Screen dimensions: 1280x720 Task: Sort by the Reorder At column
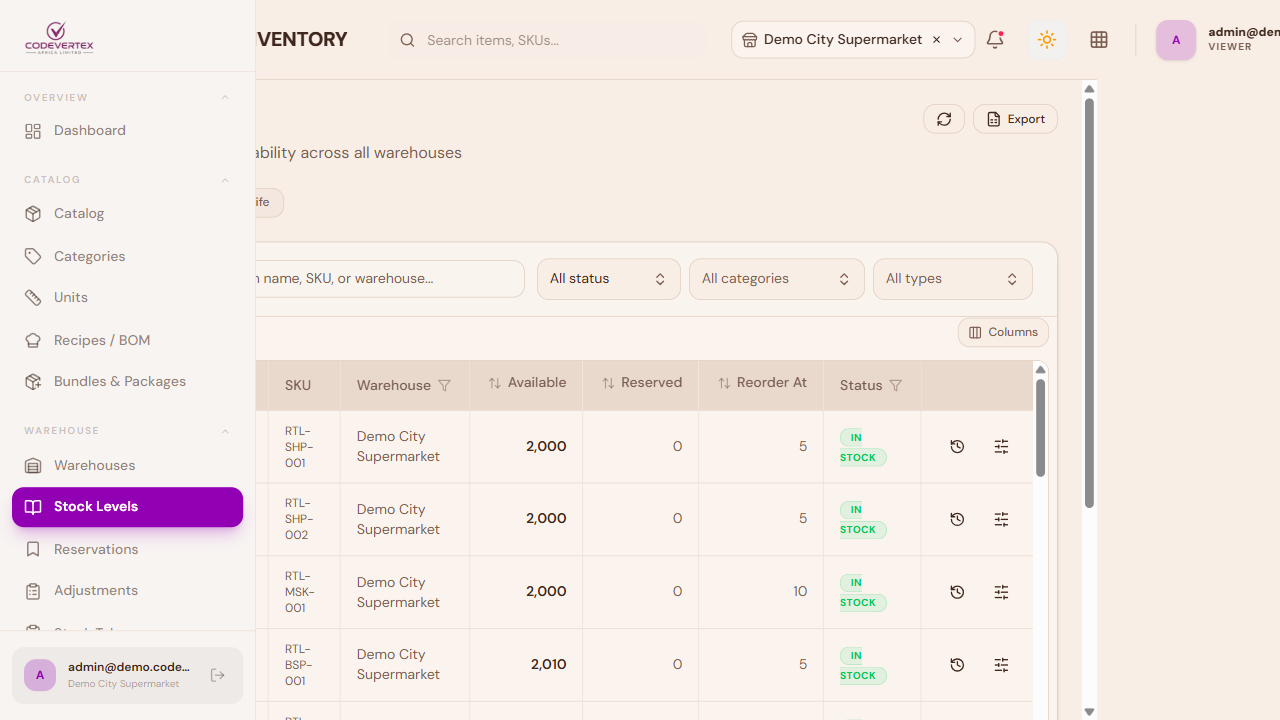pyautogui.click(x=762, y=383)
